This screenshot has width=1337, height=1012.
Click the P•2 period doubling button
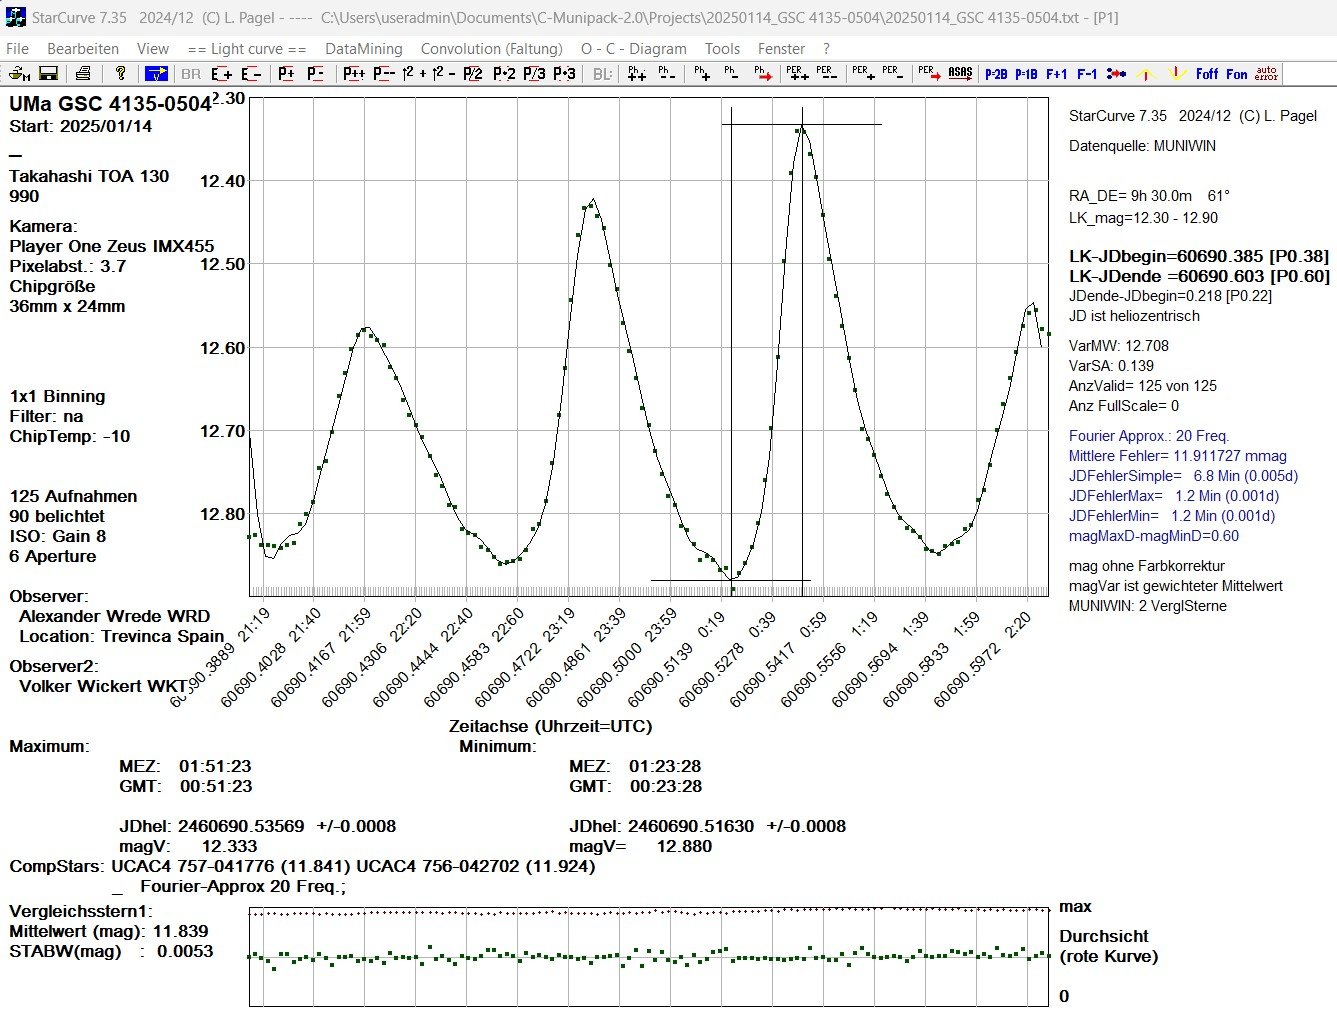[504, 73]
